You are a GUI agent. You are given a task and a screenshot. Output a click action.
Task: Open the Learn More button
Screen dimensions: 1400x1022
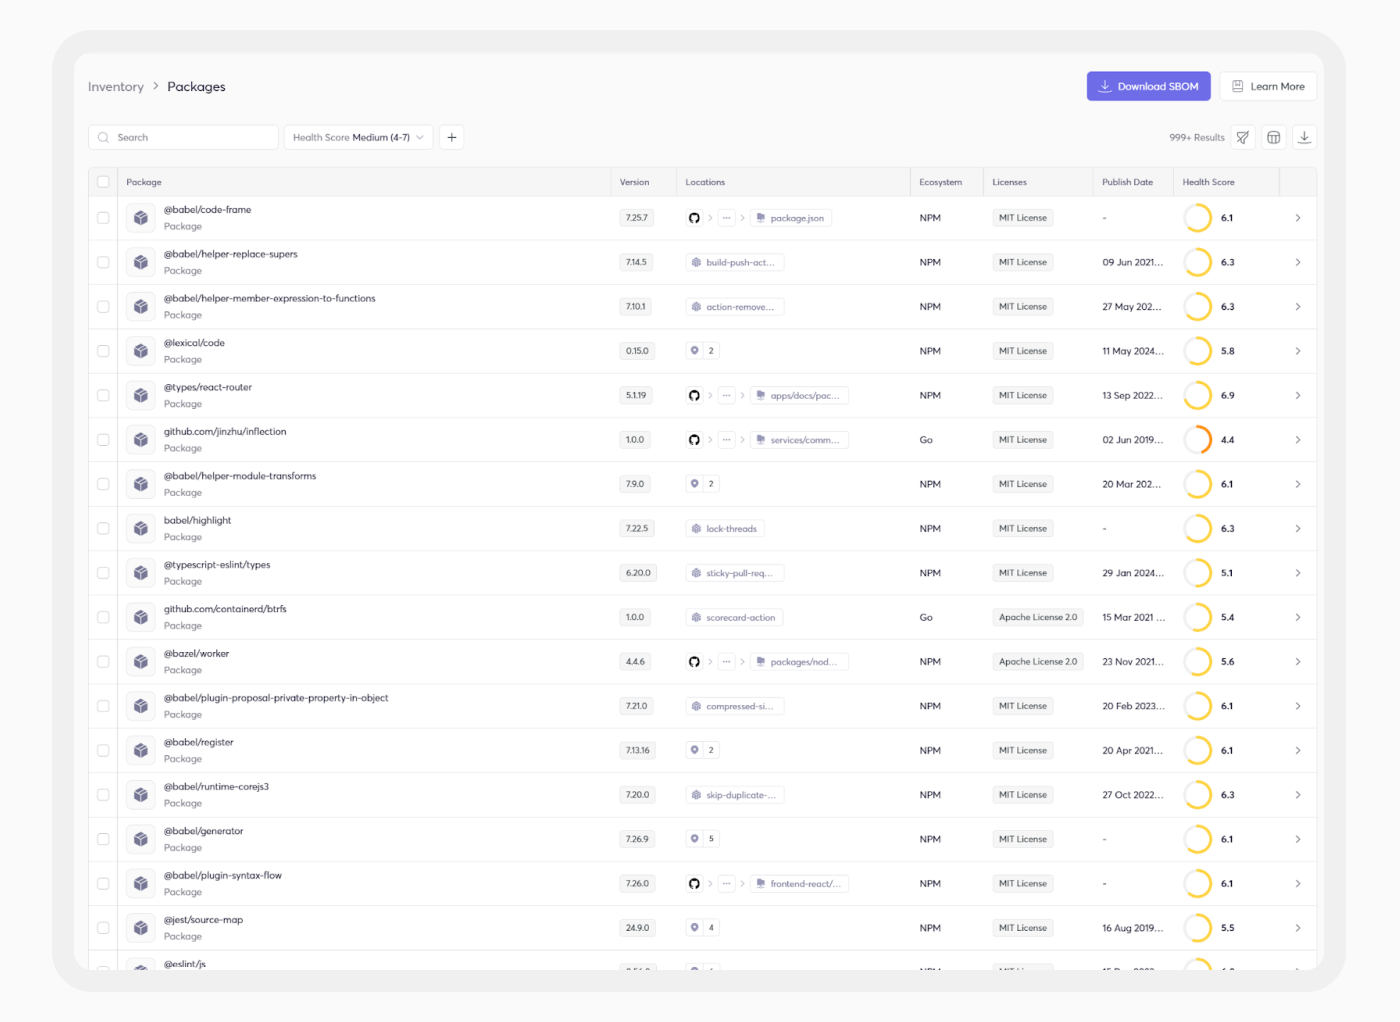pyautogui.click(x=1268, y=86)
